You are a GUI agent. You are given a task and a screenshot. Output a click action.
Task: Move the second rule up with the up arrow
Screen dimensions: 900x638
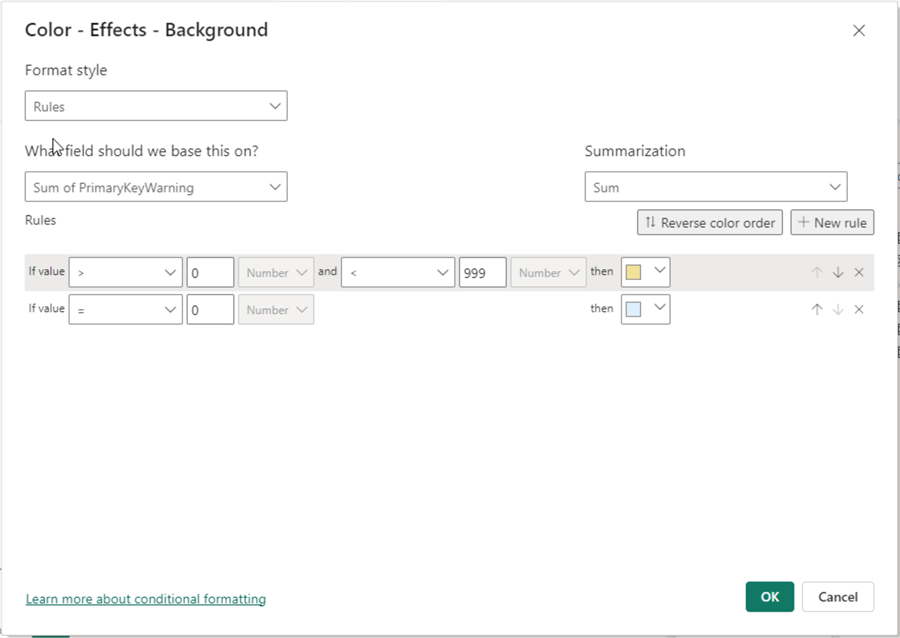(817, 309)
